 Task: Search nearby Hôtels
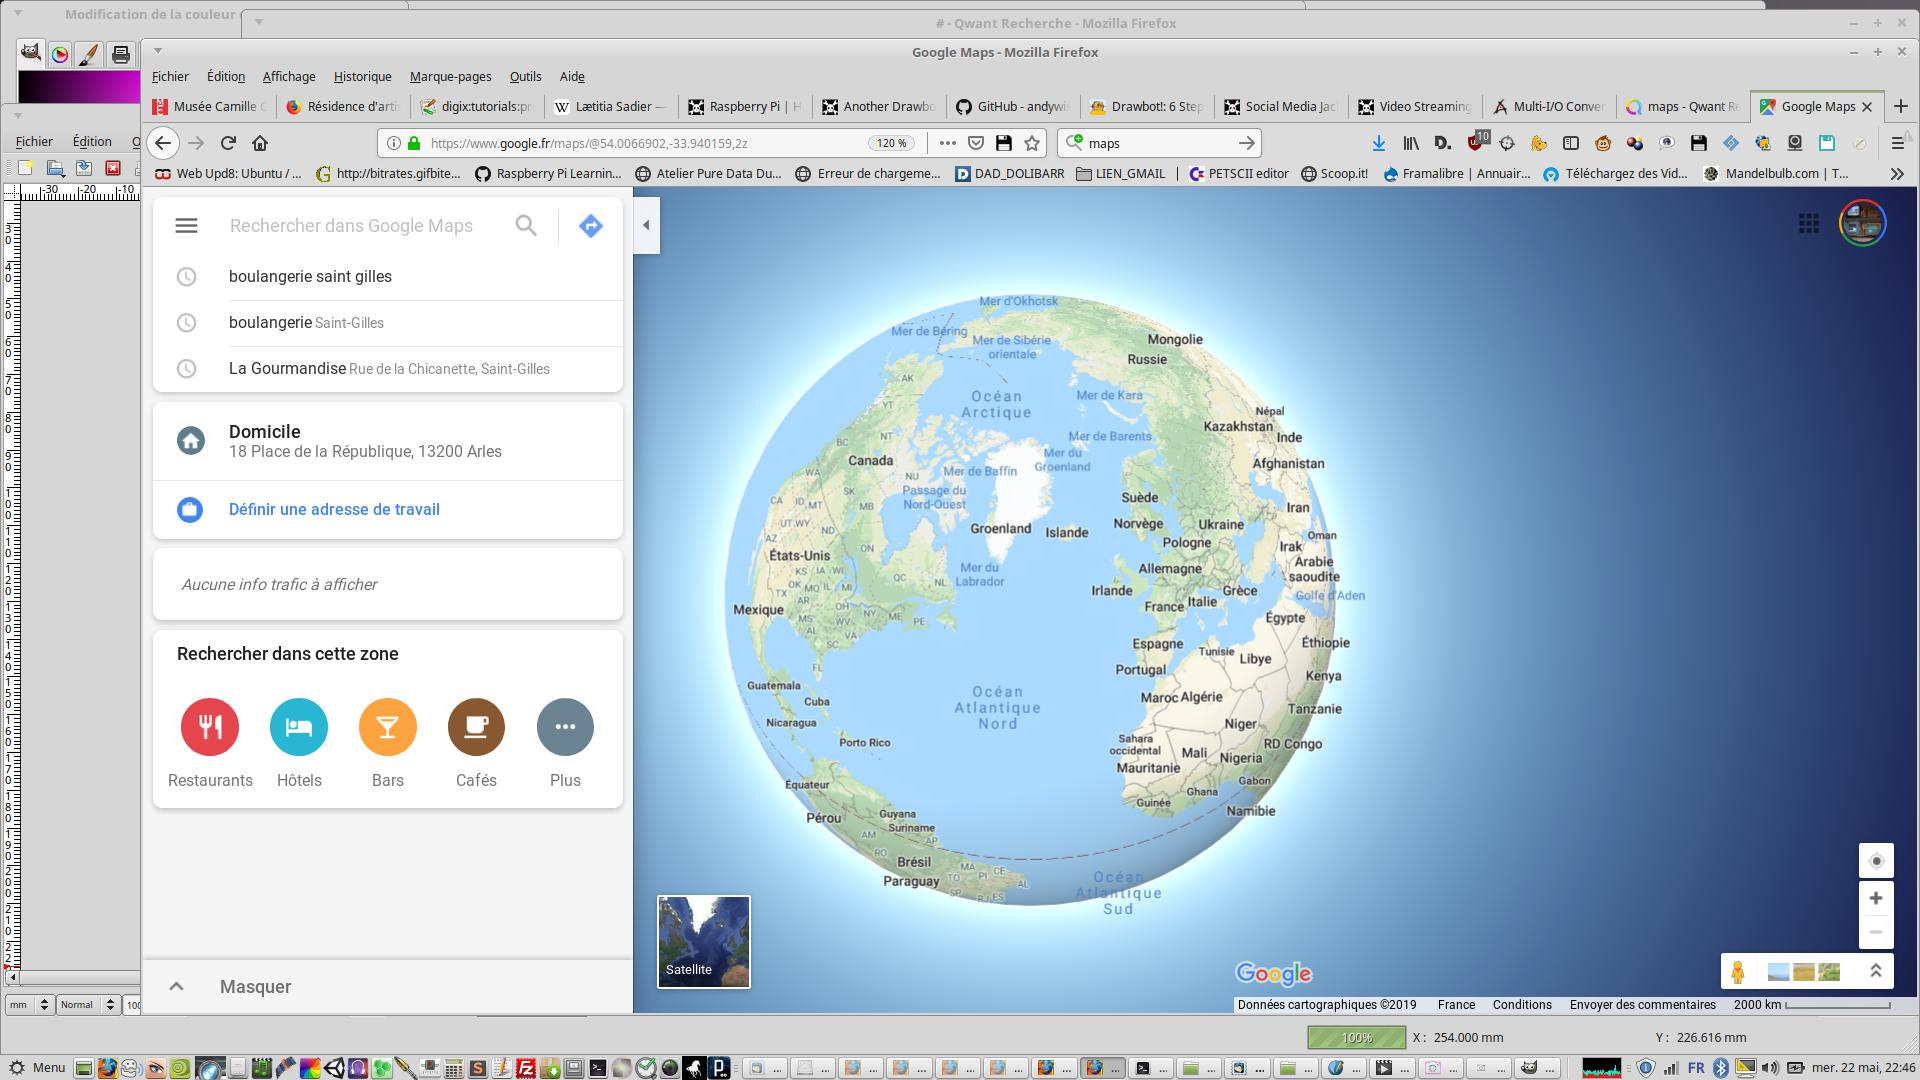[x=299, y=727]
